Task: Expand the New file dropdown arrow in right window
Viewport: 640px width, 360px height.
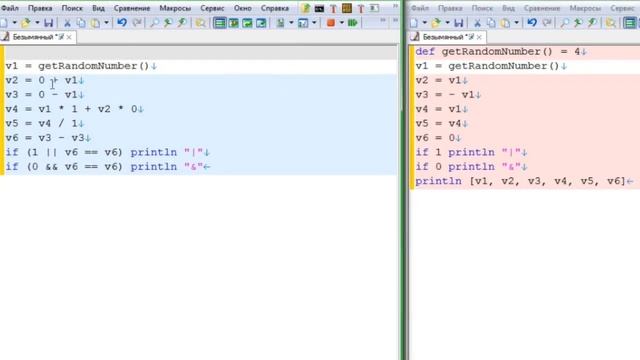Action: point(424,23)
